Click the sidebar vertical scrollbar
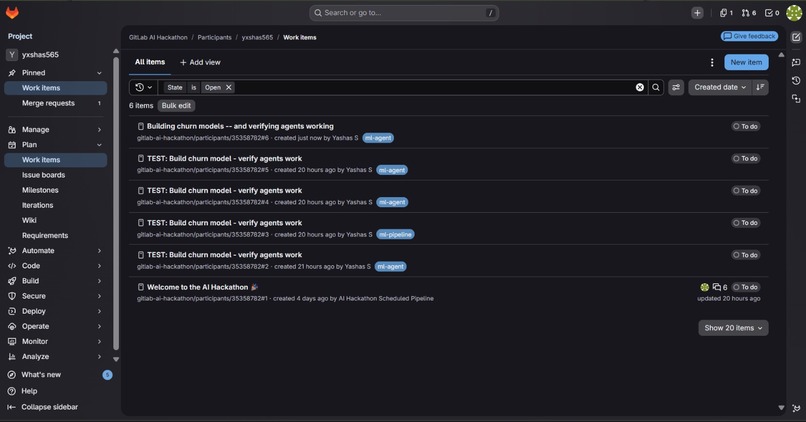This screenshot has height=422, width=806. [116, 203]
